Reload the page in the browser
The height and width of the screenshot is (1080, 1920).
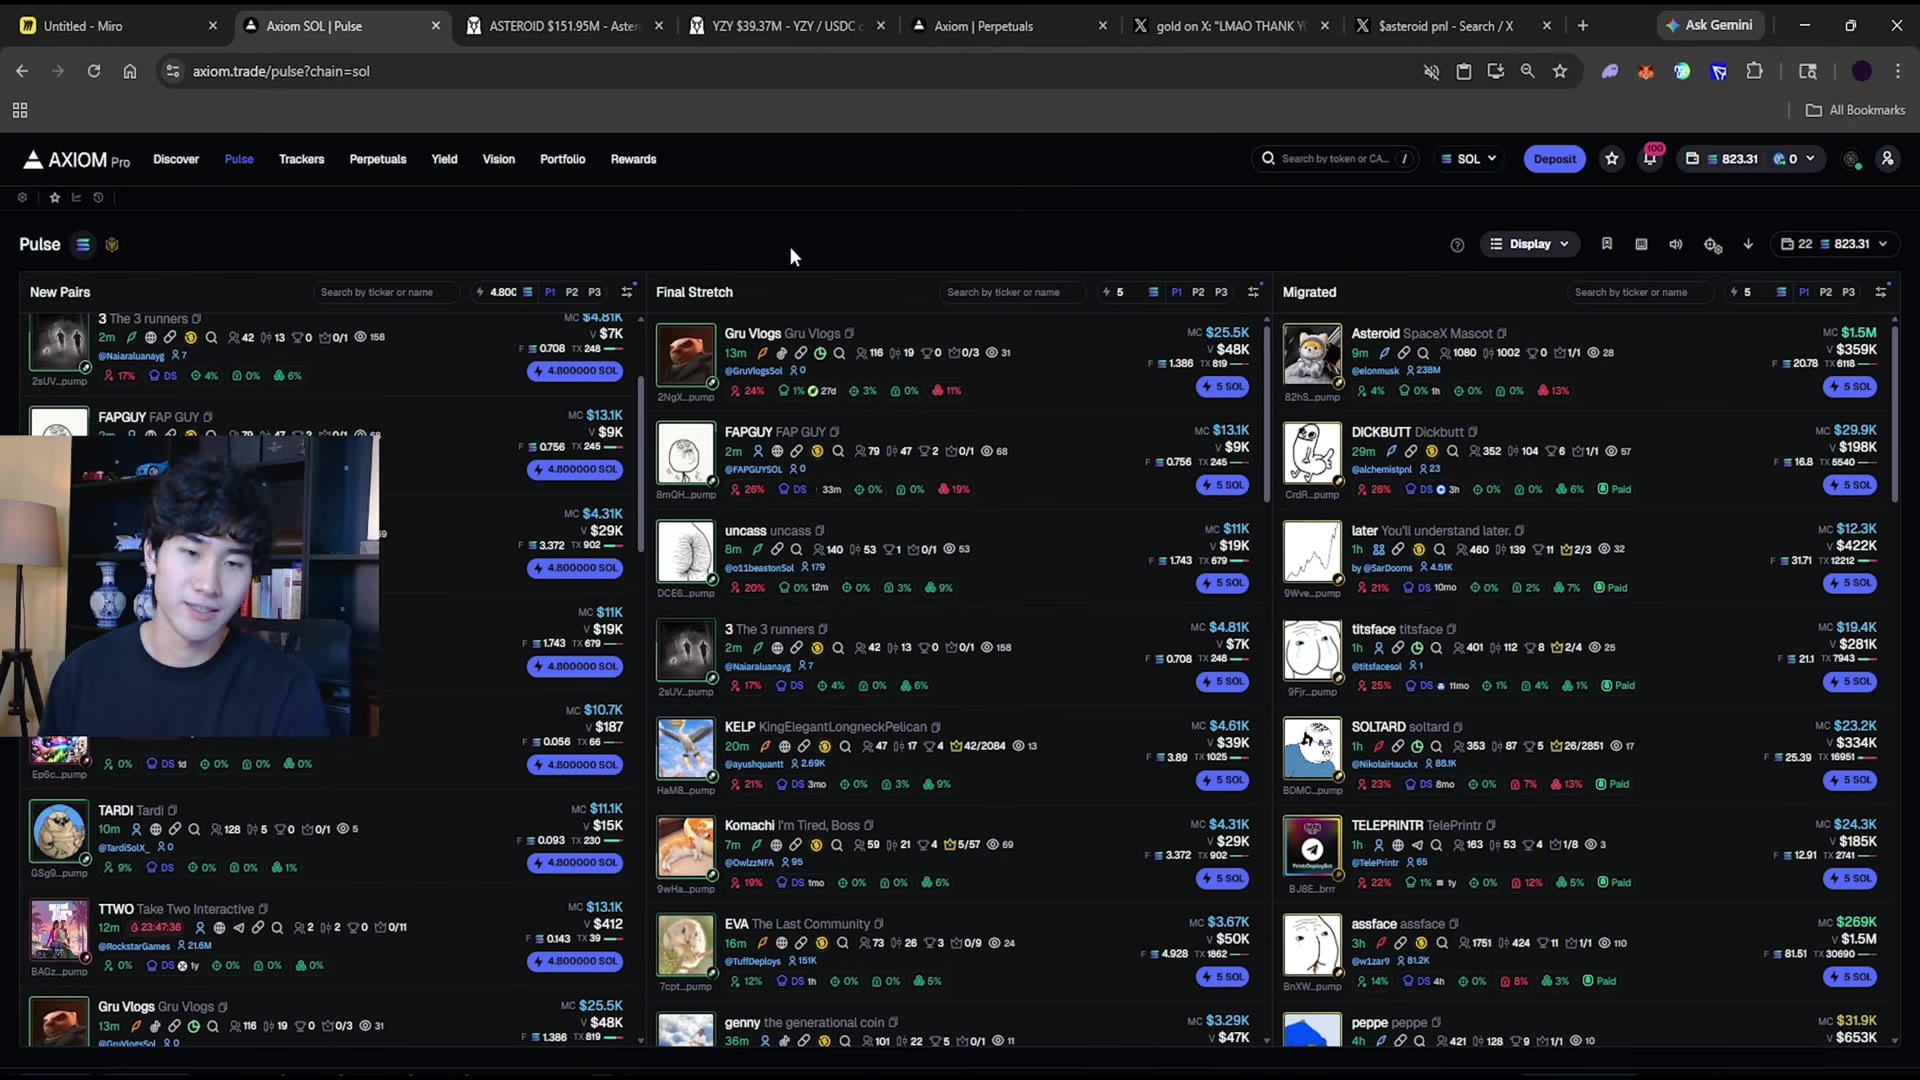[94, 71]
